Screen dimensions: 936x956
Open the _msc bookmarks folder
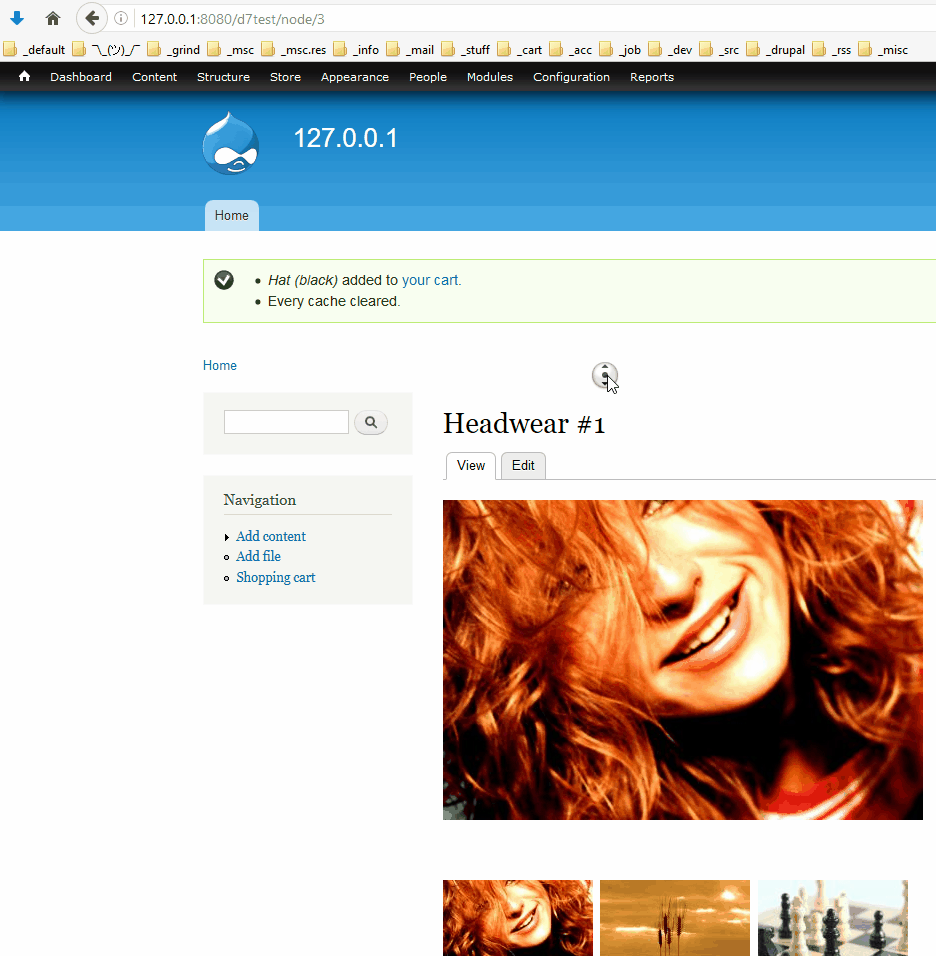(x=230, y=50)
